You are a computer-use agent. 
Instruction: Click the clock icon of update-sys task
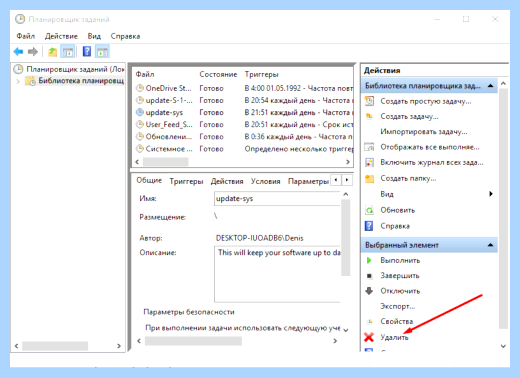point(140,112)
